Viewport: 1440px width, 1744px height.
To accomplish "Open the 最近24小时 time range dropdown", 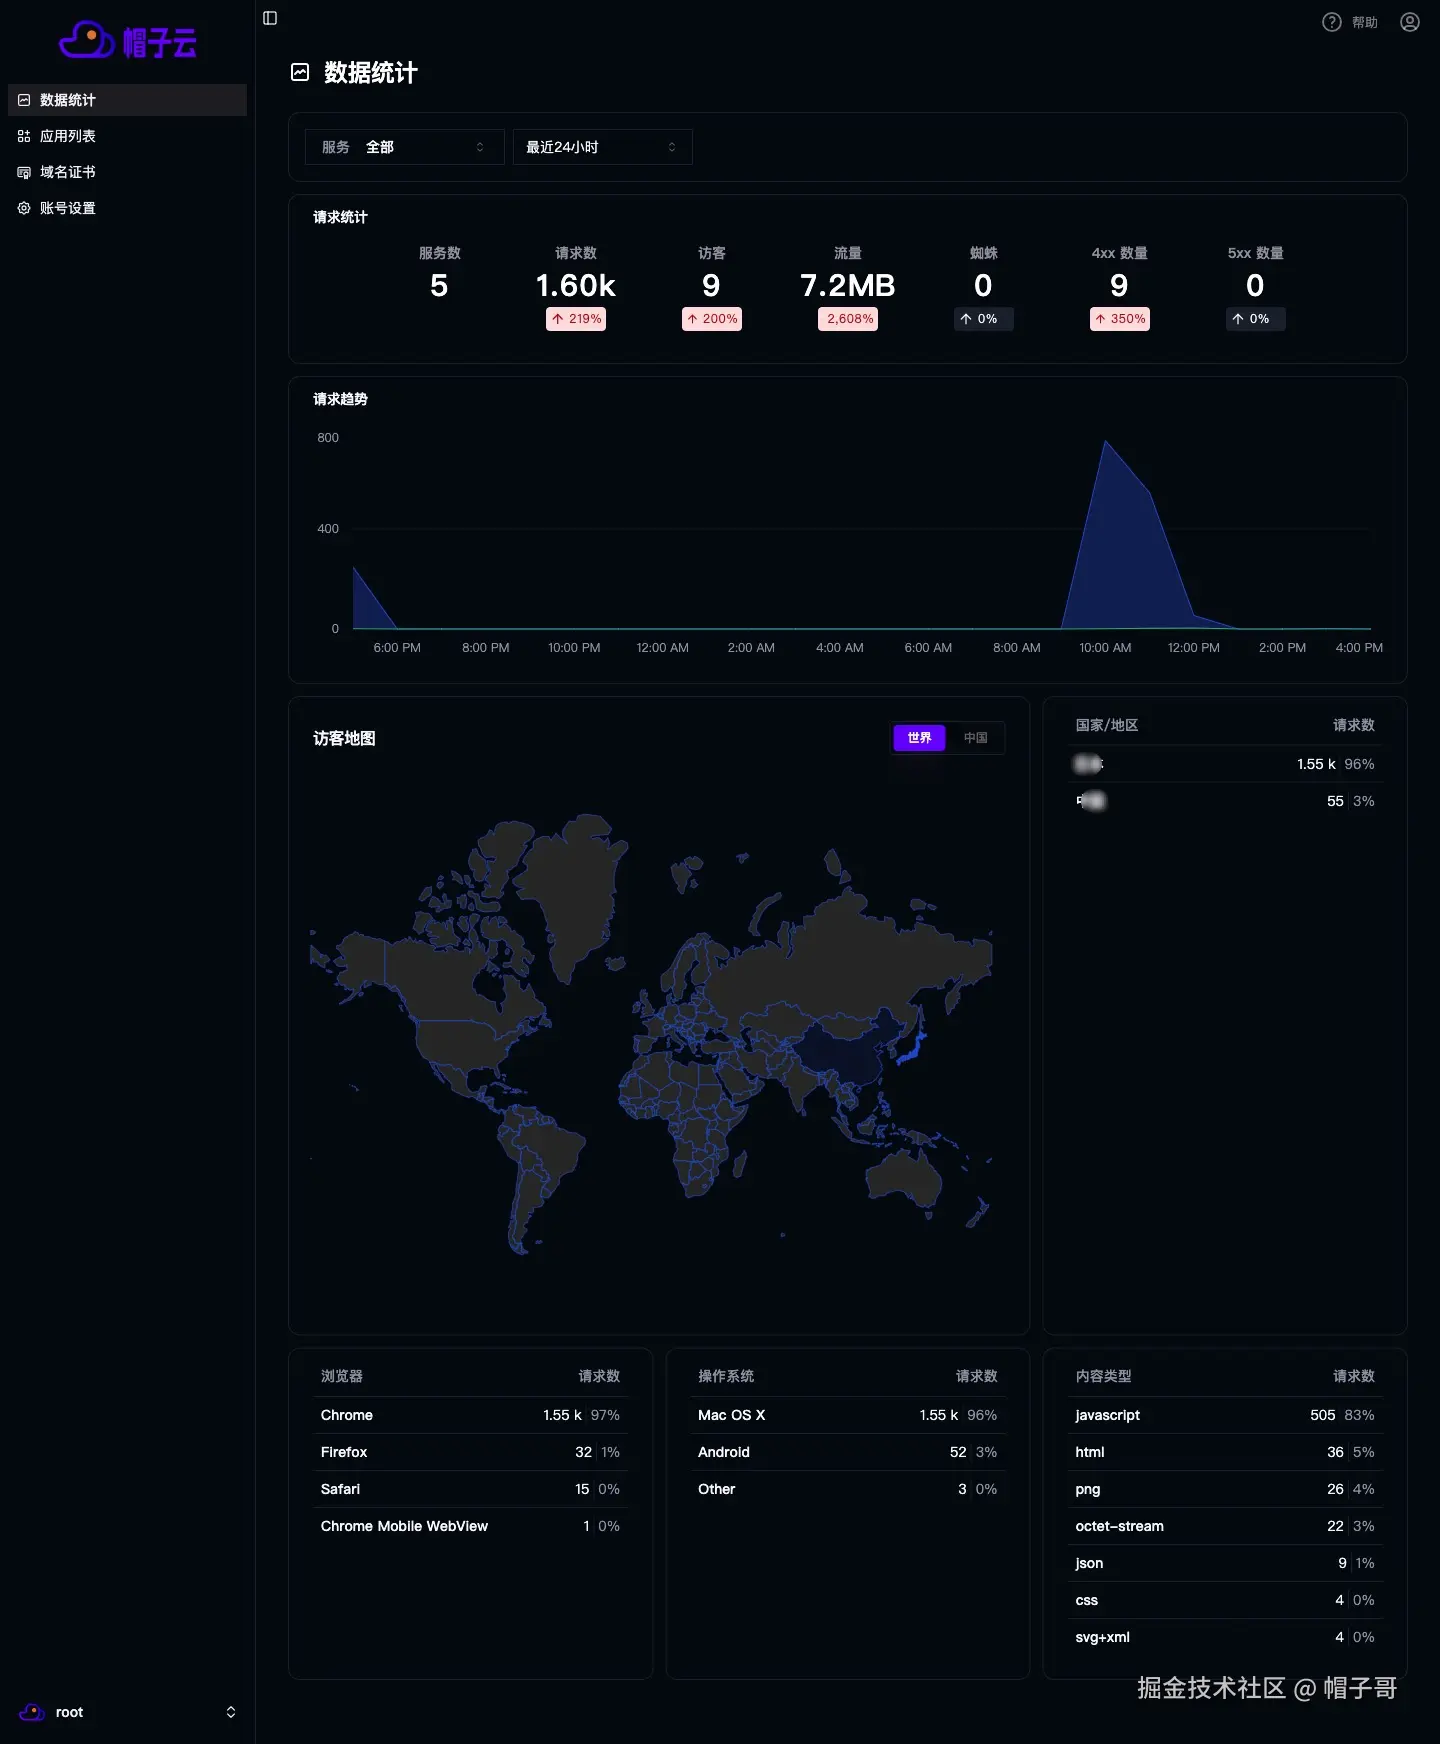I will [x=602, y=147].
